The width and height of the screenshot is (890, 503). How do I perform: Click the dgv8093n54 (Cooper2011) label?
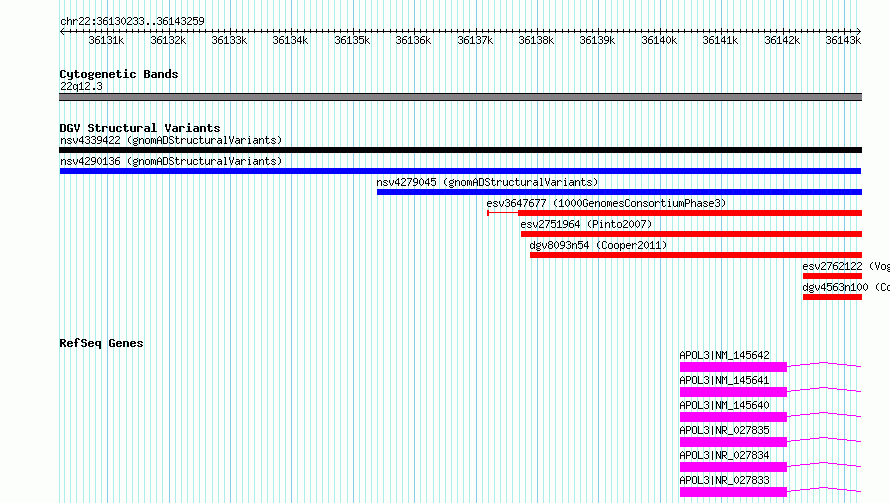pyautogui.click(x=598, y=245)
